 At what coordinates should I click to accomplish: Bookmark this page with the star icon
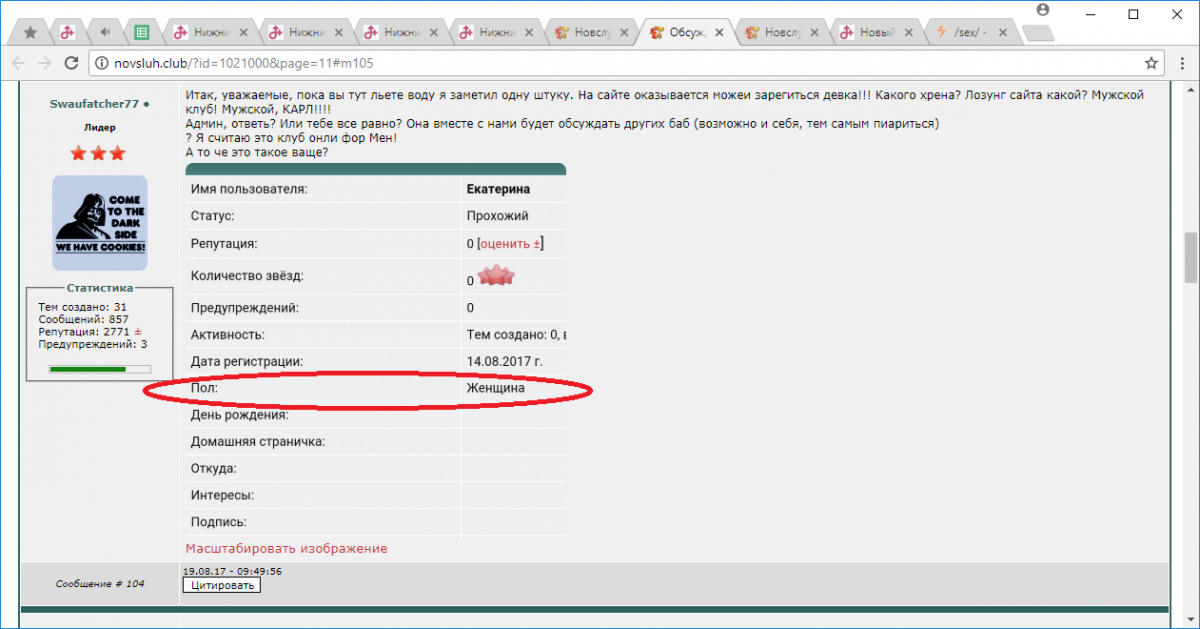pyautogui.click(x=1151, y=63)
